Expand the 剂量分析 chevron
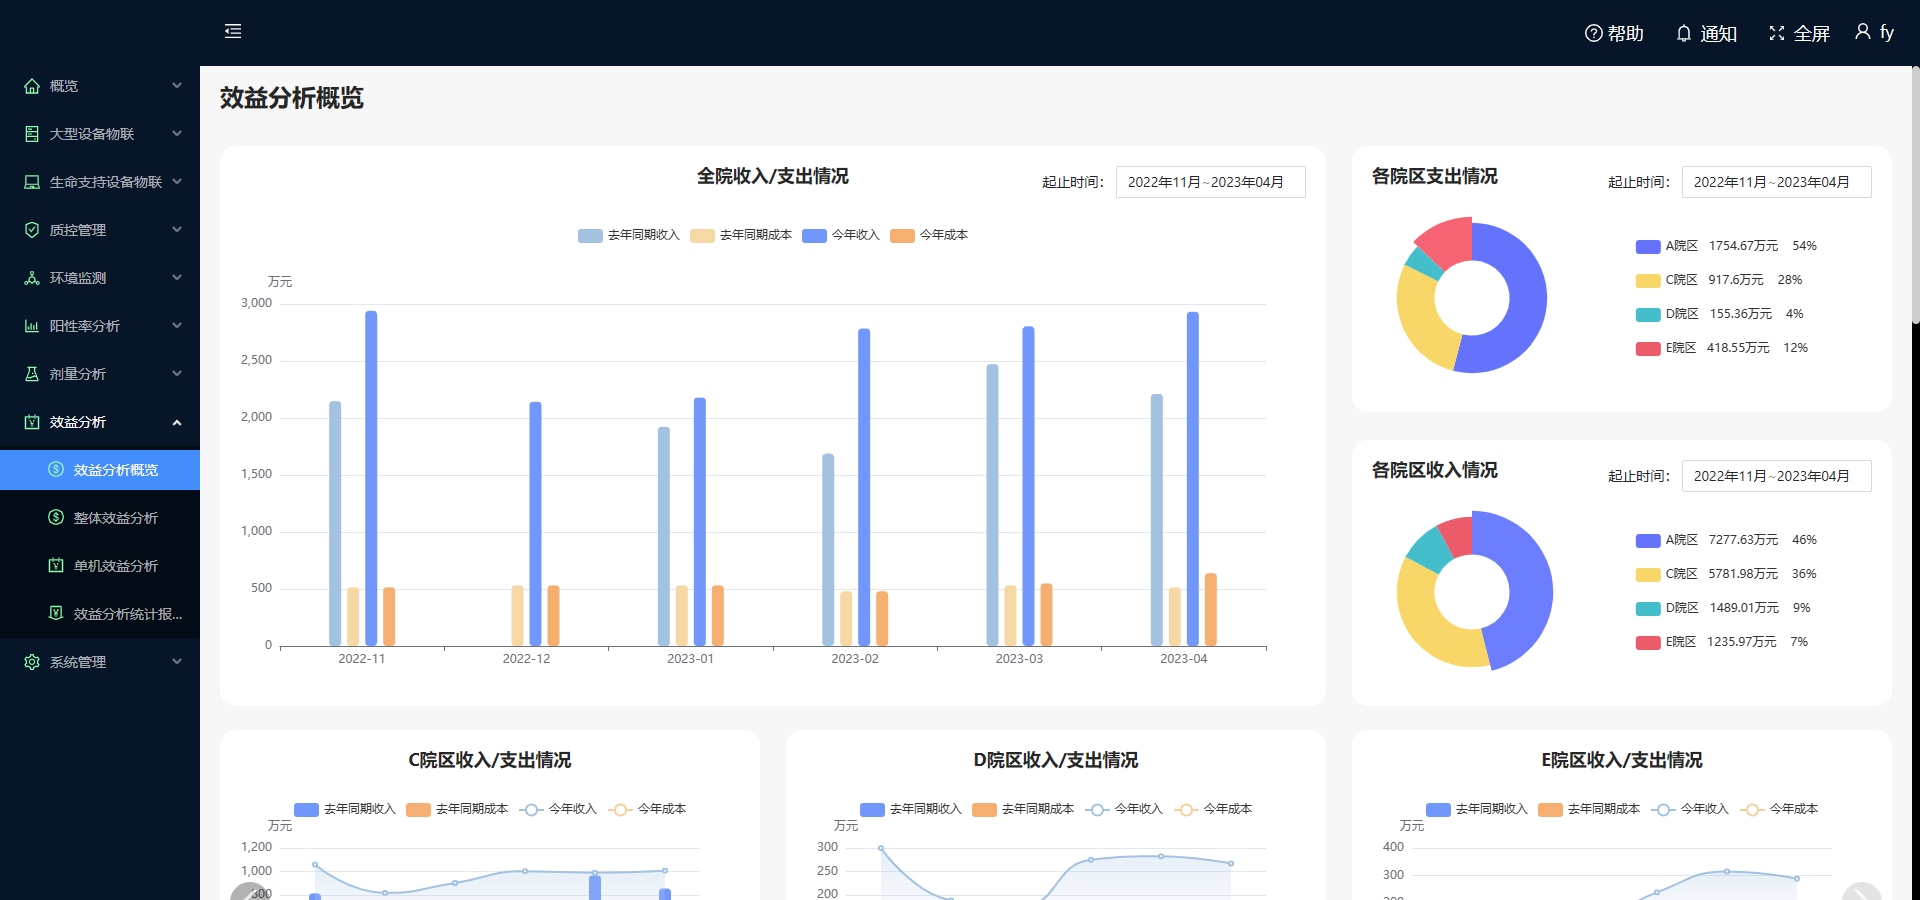The height and width of the screenshot is (900, 1920). point(177,374)
